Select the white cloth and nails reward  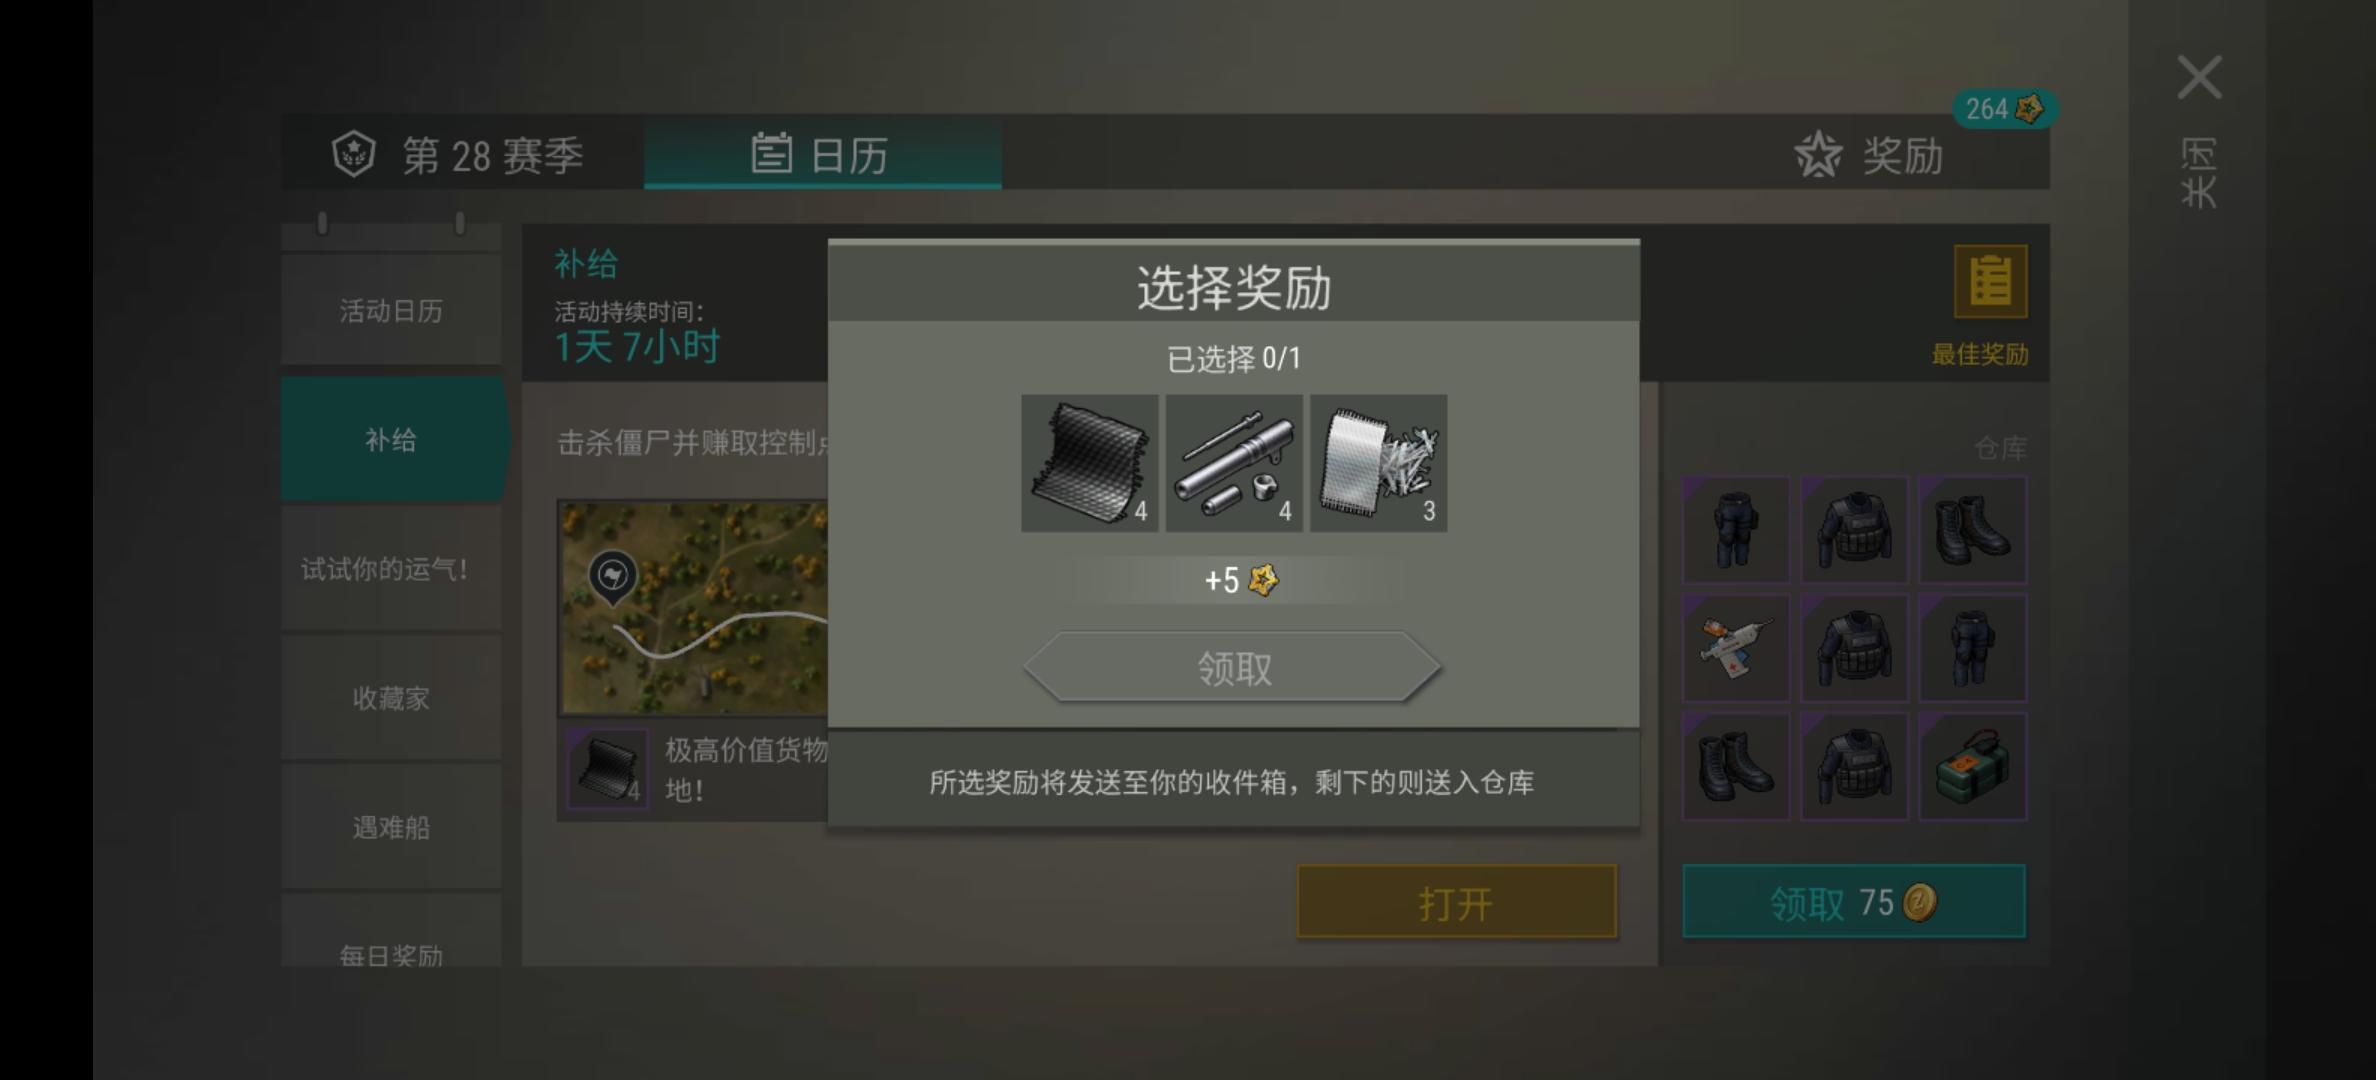point(1378,463)
